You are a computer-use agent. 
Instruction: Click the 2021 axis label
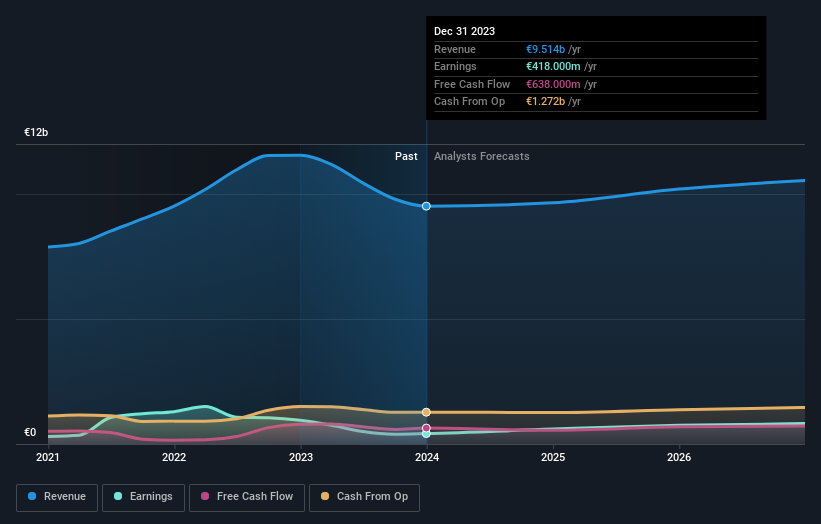coord(48,458)
